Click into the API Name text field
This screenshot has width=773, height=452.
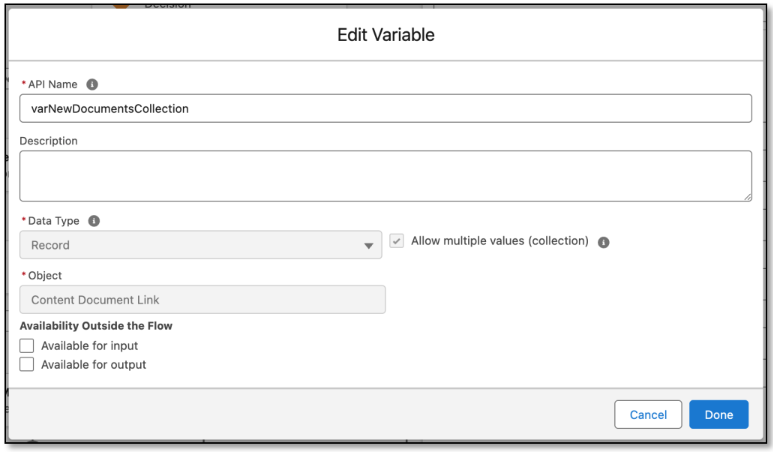point(385,108)
